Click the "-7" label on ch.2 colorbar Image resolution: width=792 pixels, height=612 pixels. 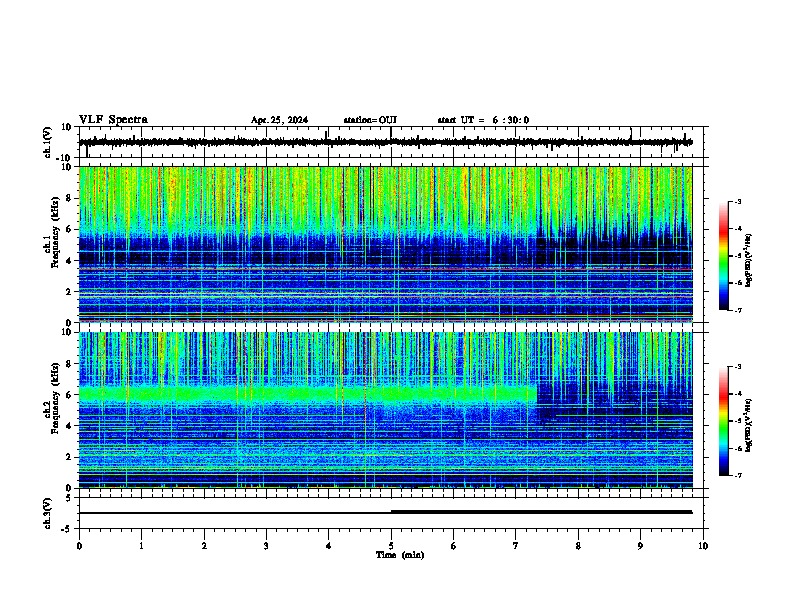[737, 475]
